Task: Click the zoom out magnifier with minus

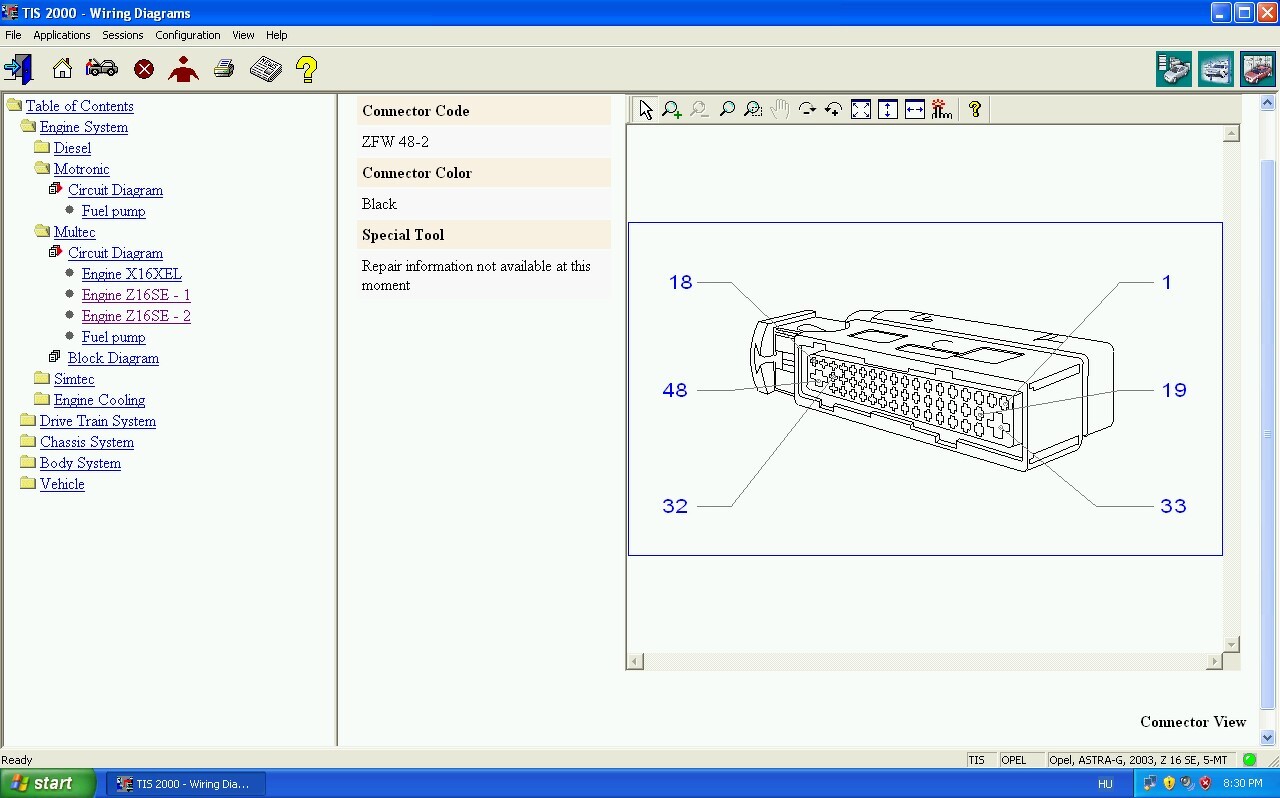Action: click(699, 110)
